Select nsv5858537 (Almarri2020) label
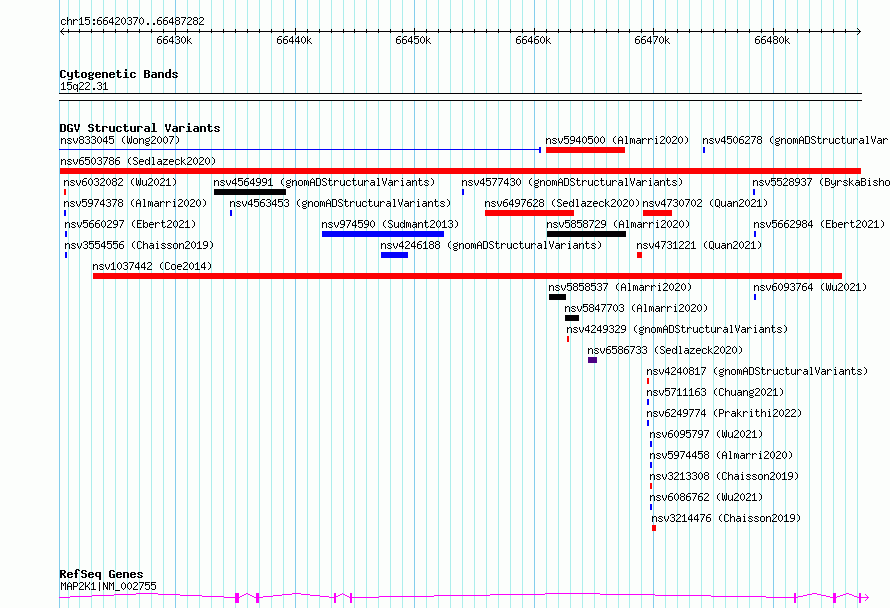 click(620, 287)
